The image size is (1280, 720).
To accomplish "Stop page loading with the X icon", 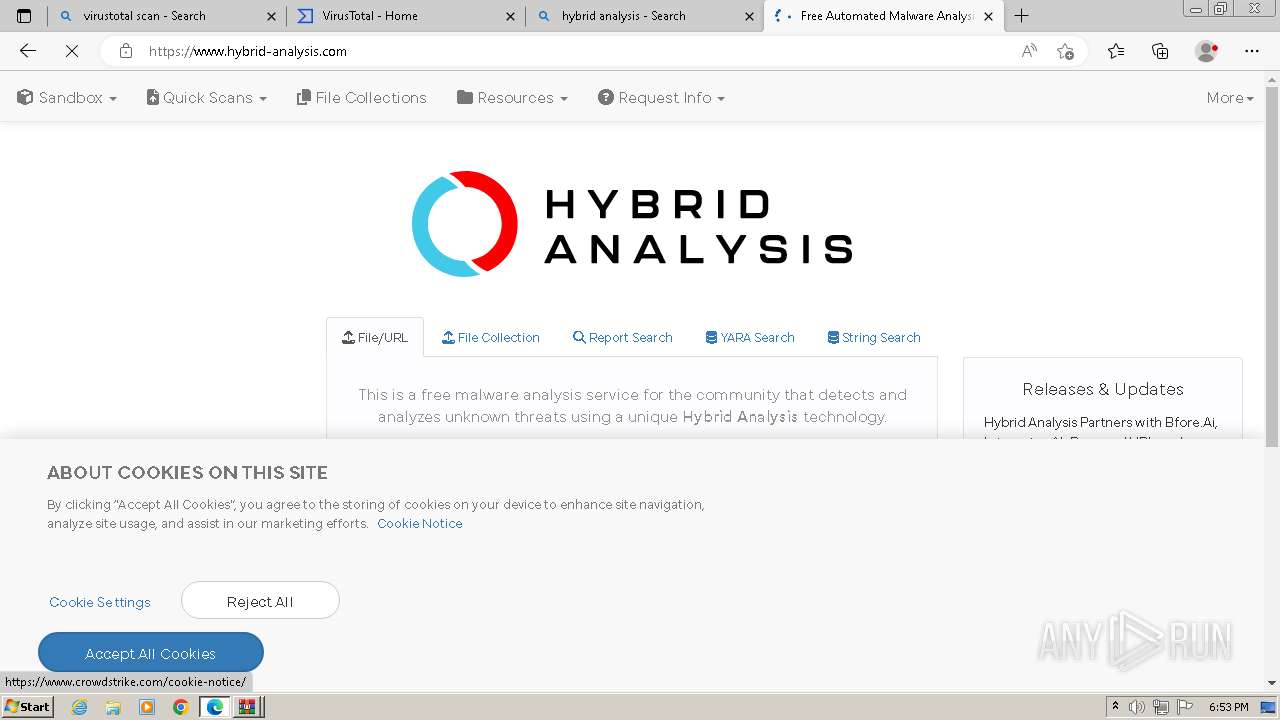I will coord(72,51).
